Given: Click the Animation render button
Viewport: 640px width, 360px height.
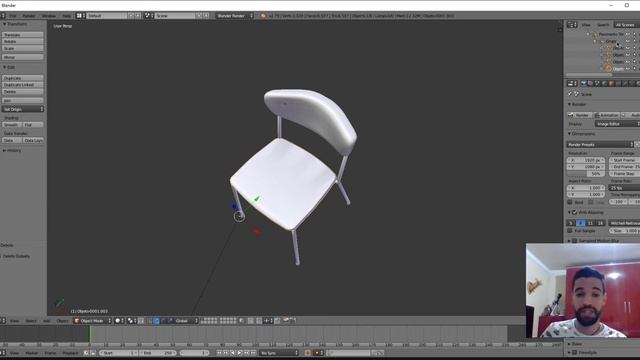Looking at the screenshot, I should pos(607,115).
